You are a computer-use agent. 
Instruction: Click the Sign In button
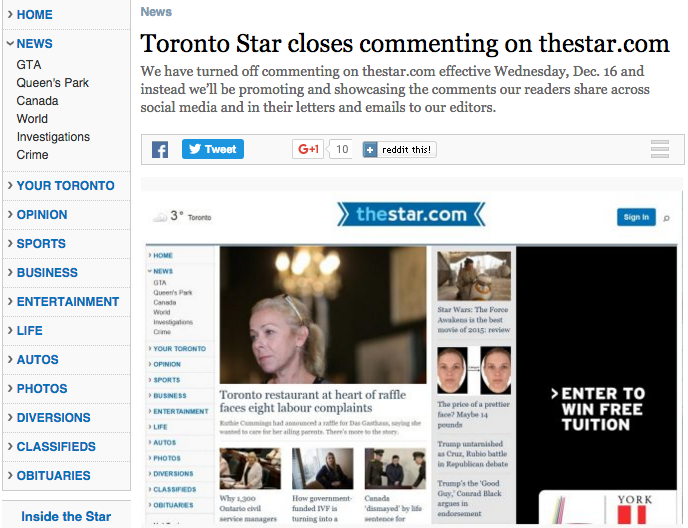click(x=636, y=217)
